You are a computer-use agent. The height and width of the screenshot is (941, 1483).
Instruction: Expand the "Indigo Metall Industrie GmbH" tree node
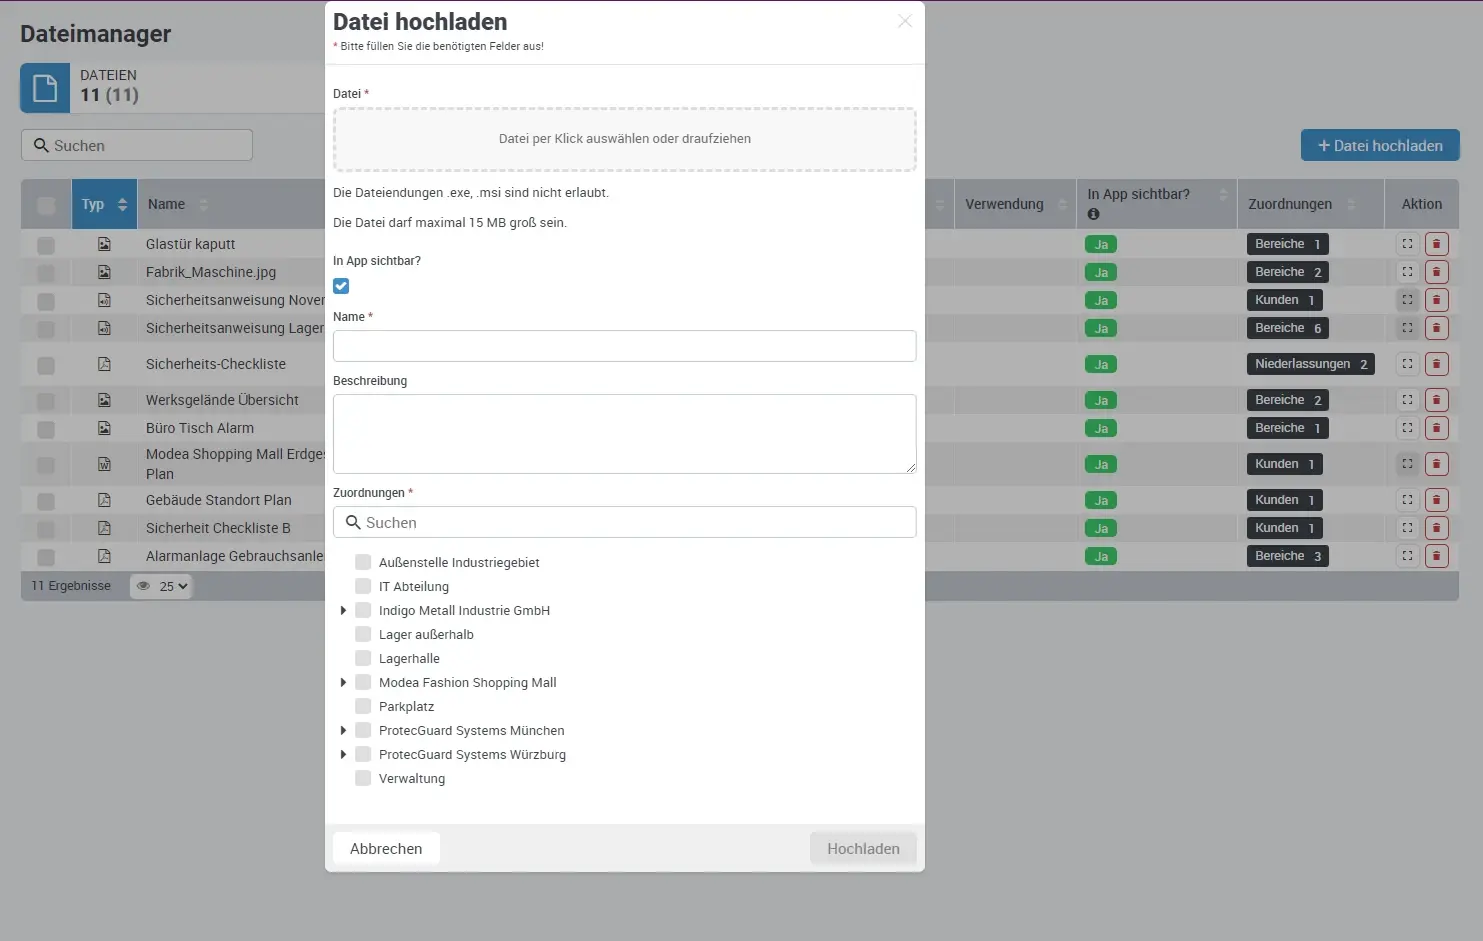(344, 610)
